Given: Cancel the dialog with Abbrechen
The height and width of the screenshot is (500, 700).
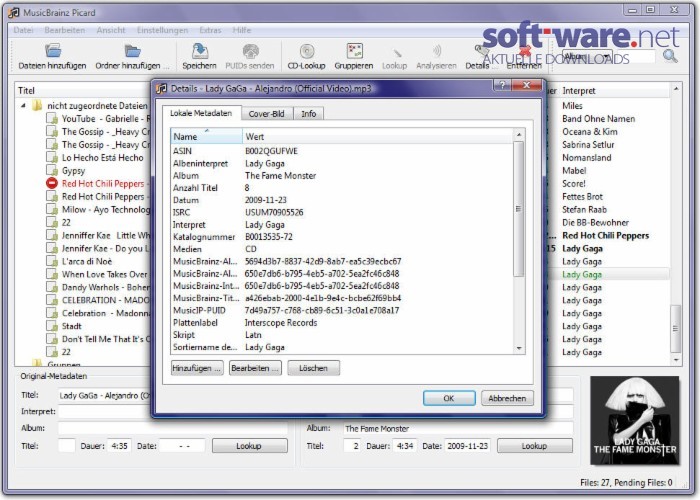Looking at the screenshot, I should point(507,398).
